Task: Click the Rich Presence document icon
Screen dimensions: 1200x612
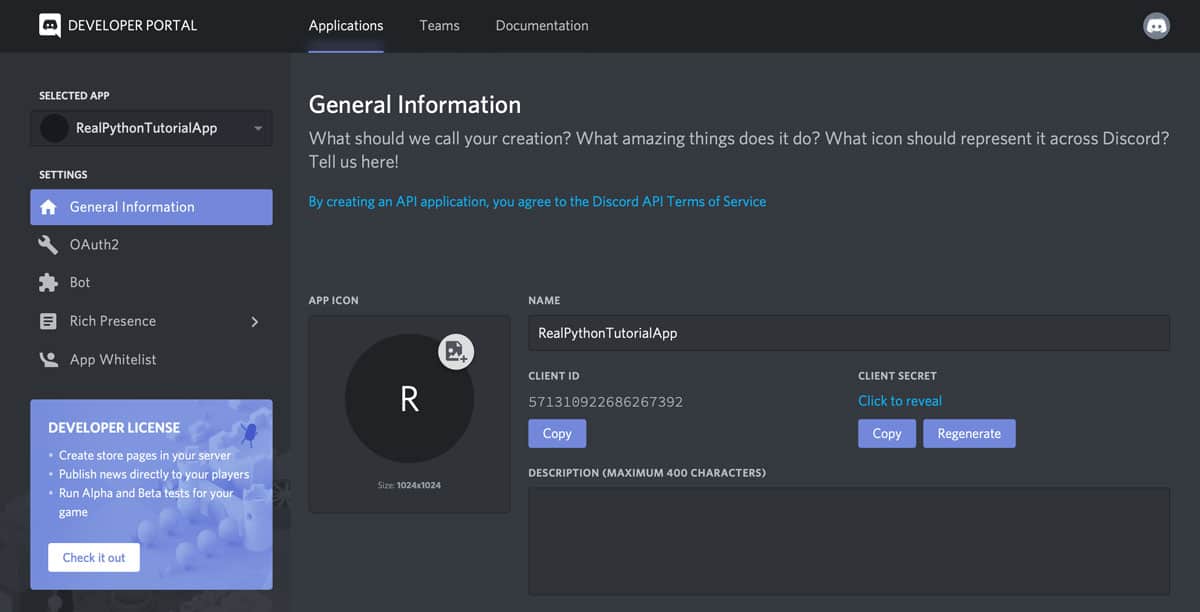Action: tap(48, 321)
